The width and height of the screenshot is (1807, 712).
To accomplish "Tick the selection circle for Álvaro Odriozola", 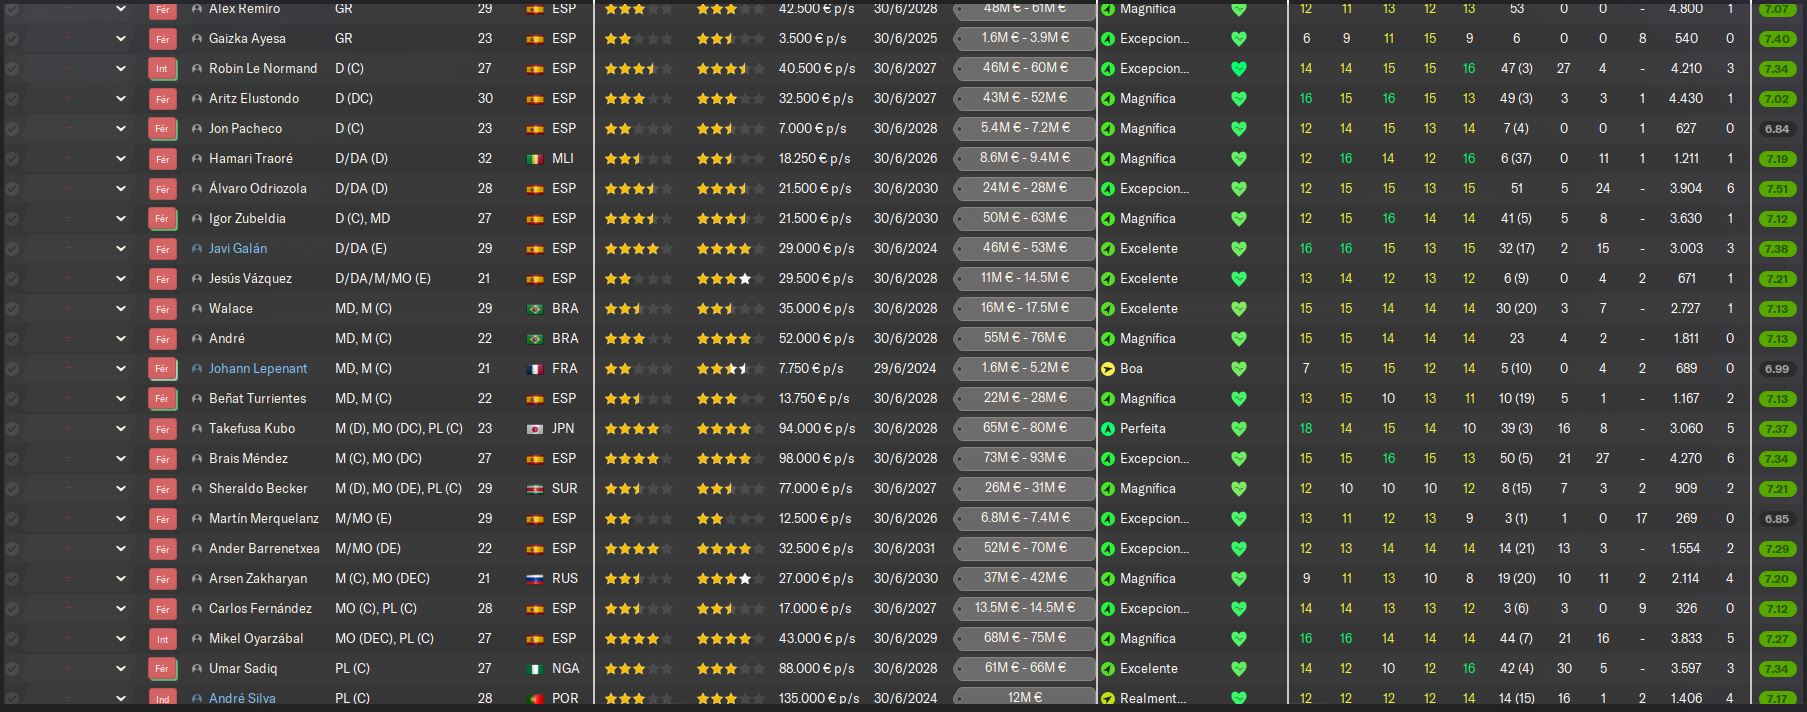I will click(x=12, y=189).
